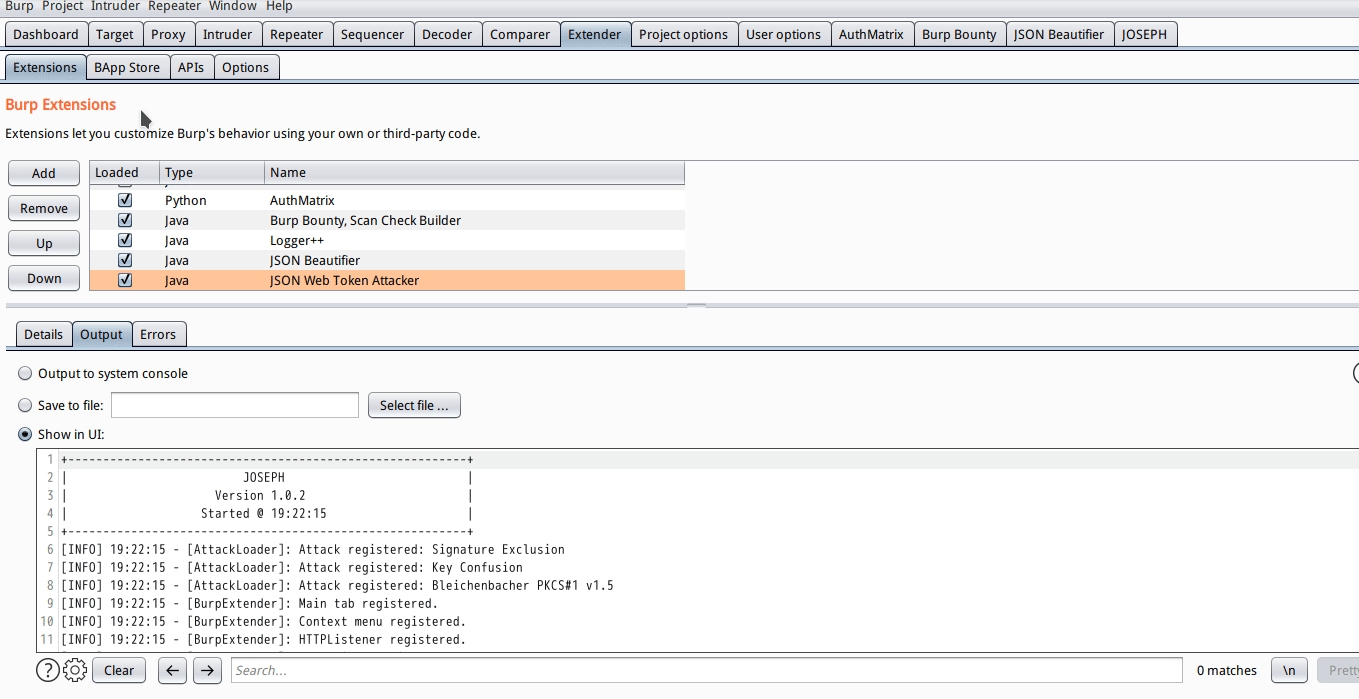The height and width of the screenshot is (699, 1359).
Task: Toggle Loaded checkbox for JSON Beautifier
Action: click(125, 260)
